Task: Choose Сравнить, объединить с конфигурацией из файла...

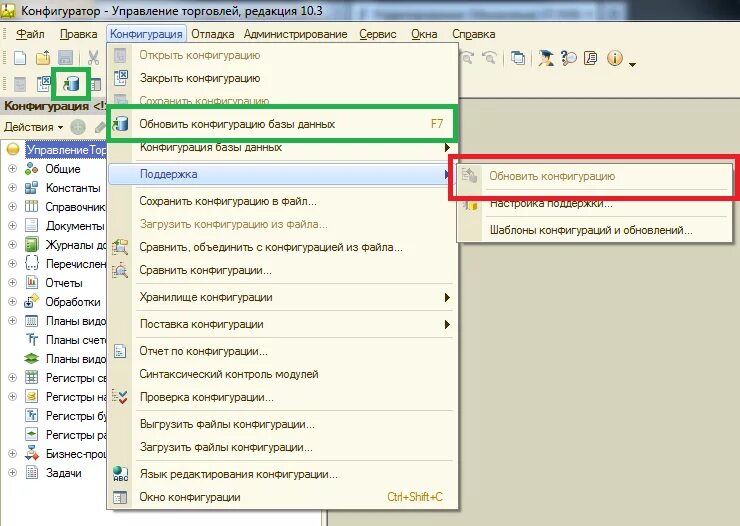Action: pos(282,247)
